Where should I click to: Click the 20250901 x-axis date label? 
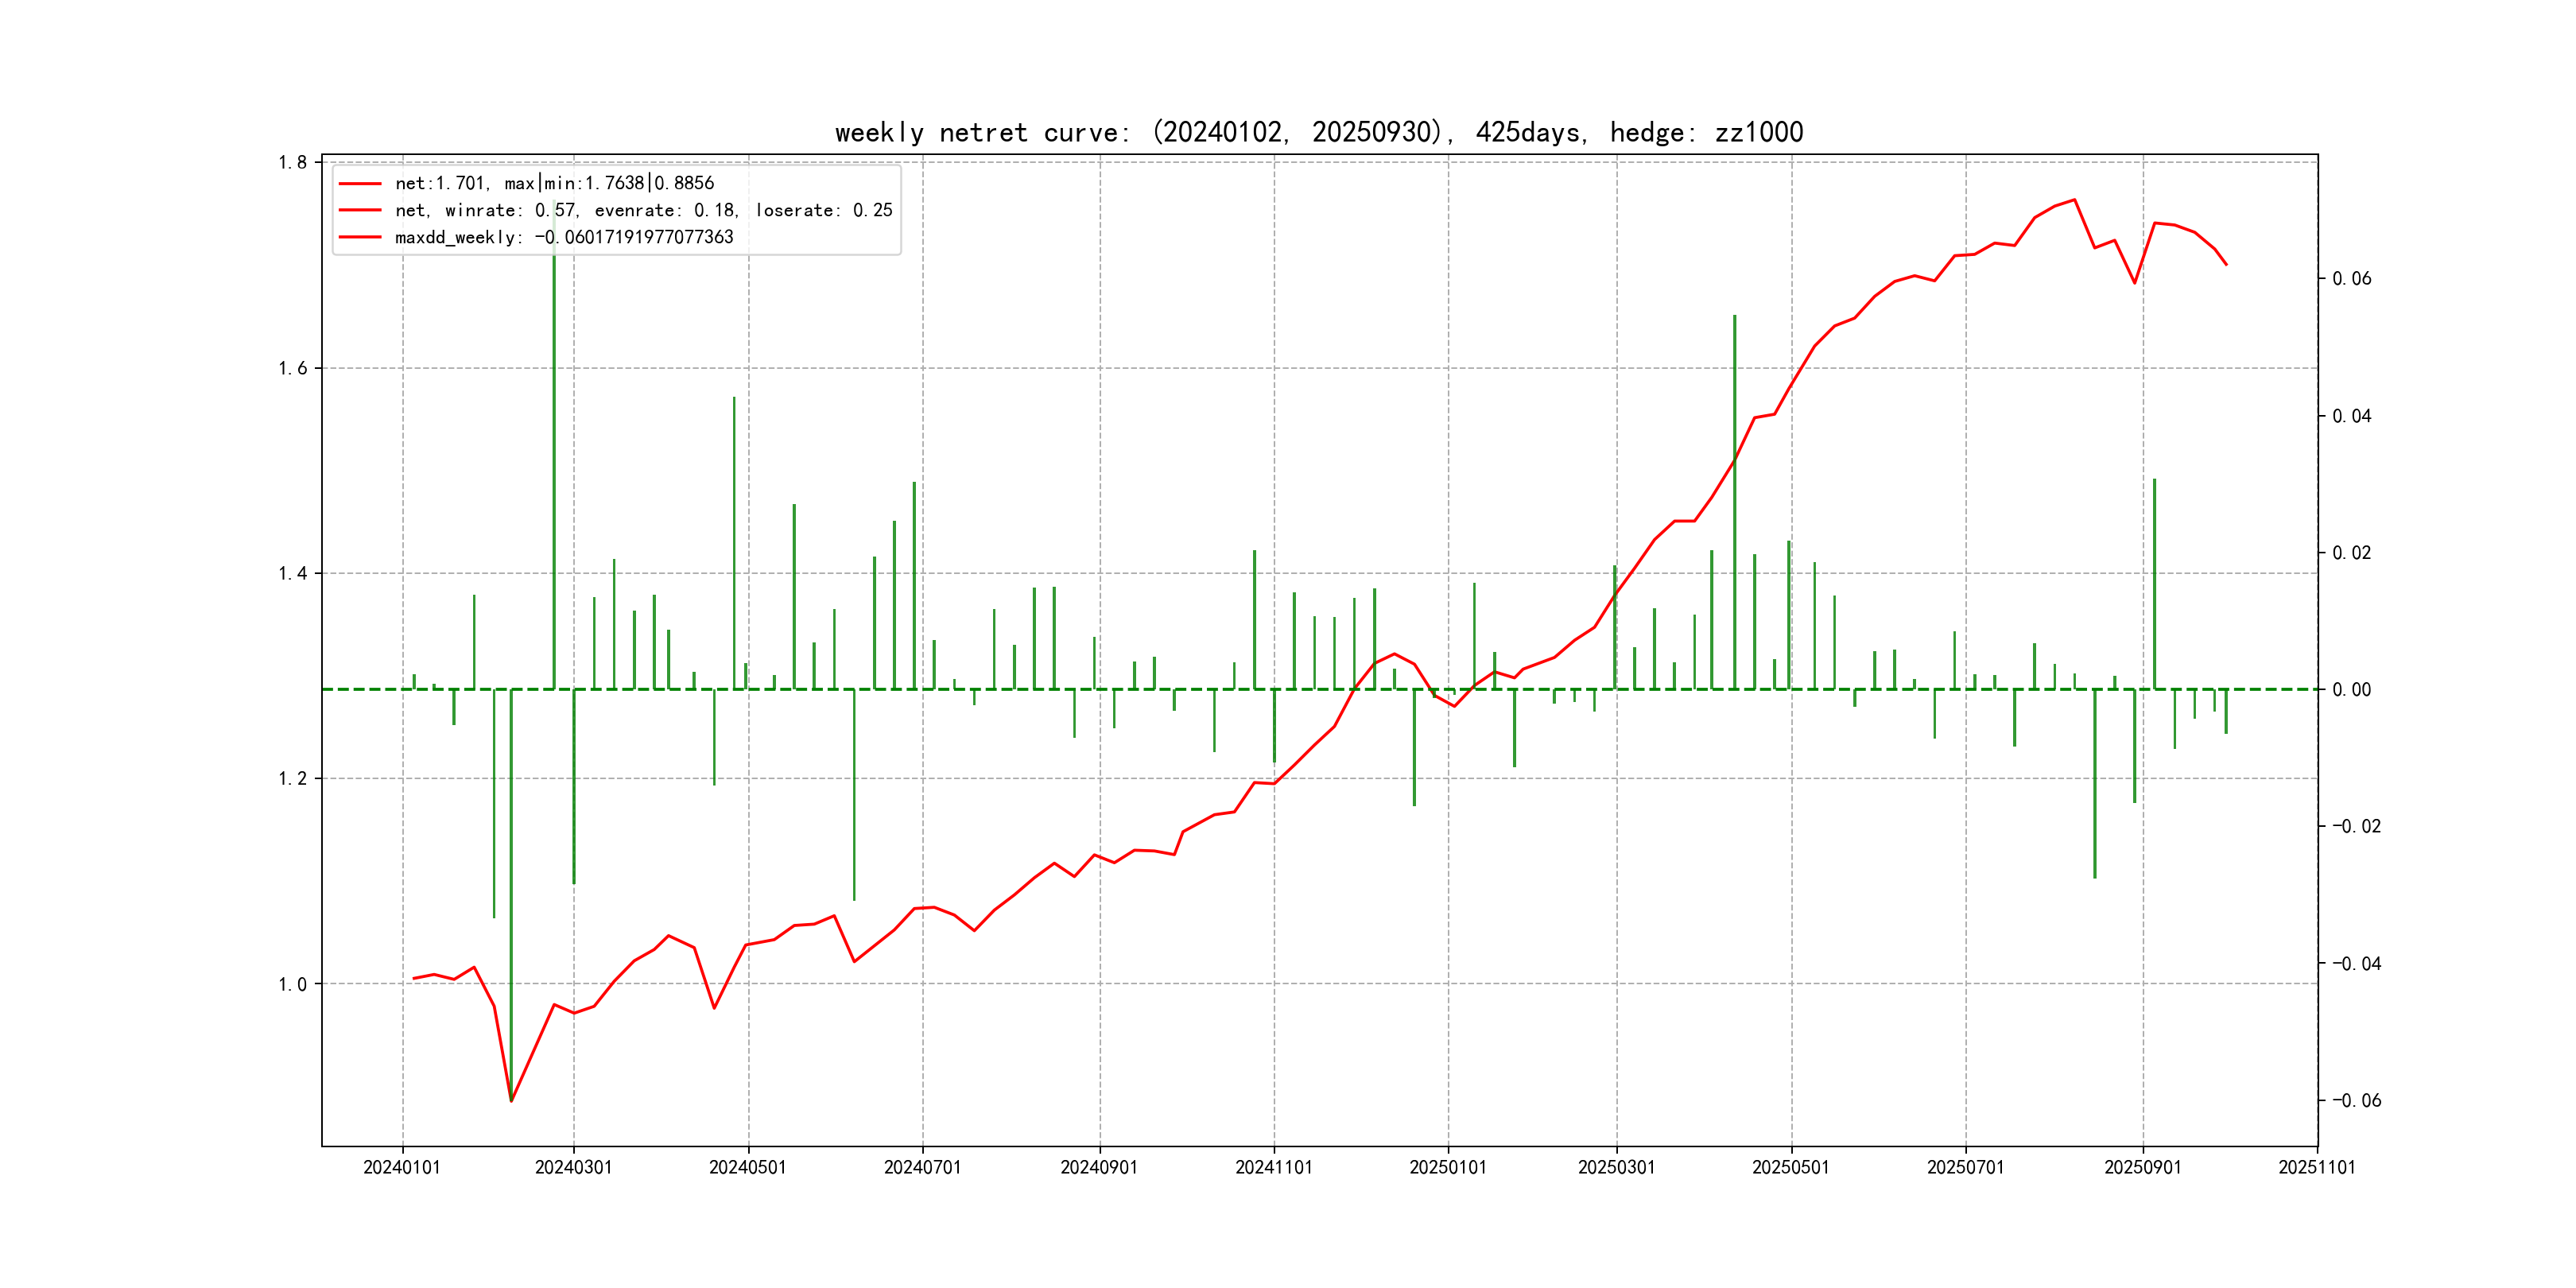2142,1167
